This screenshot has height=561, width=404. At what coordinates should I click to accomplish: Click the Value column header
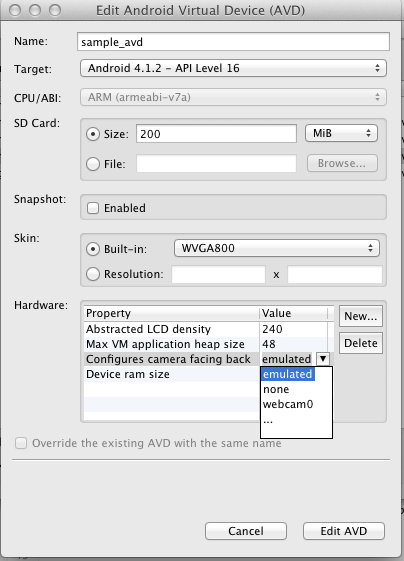click(293, 313)
